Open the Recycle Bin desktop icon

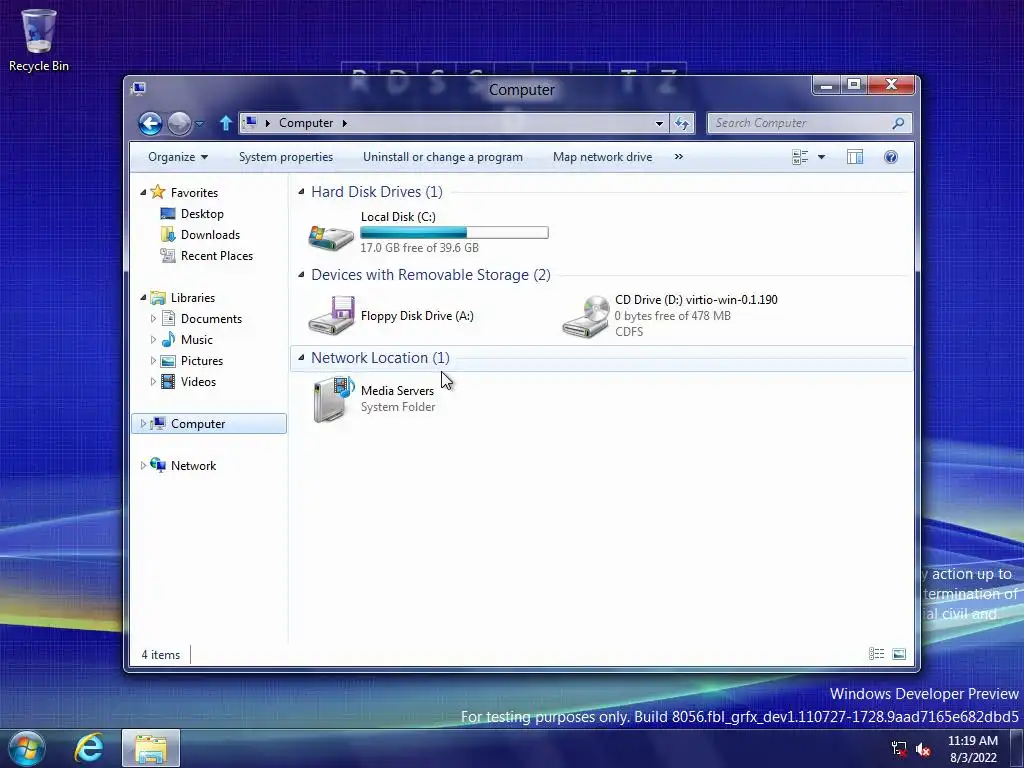pos(39,39)
